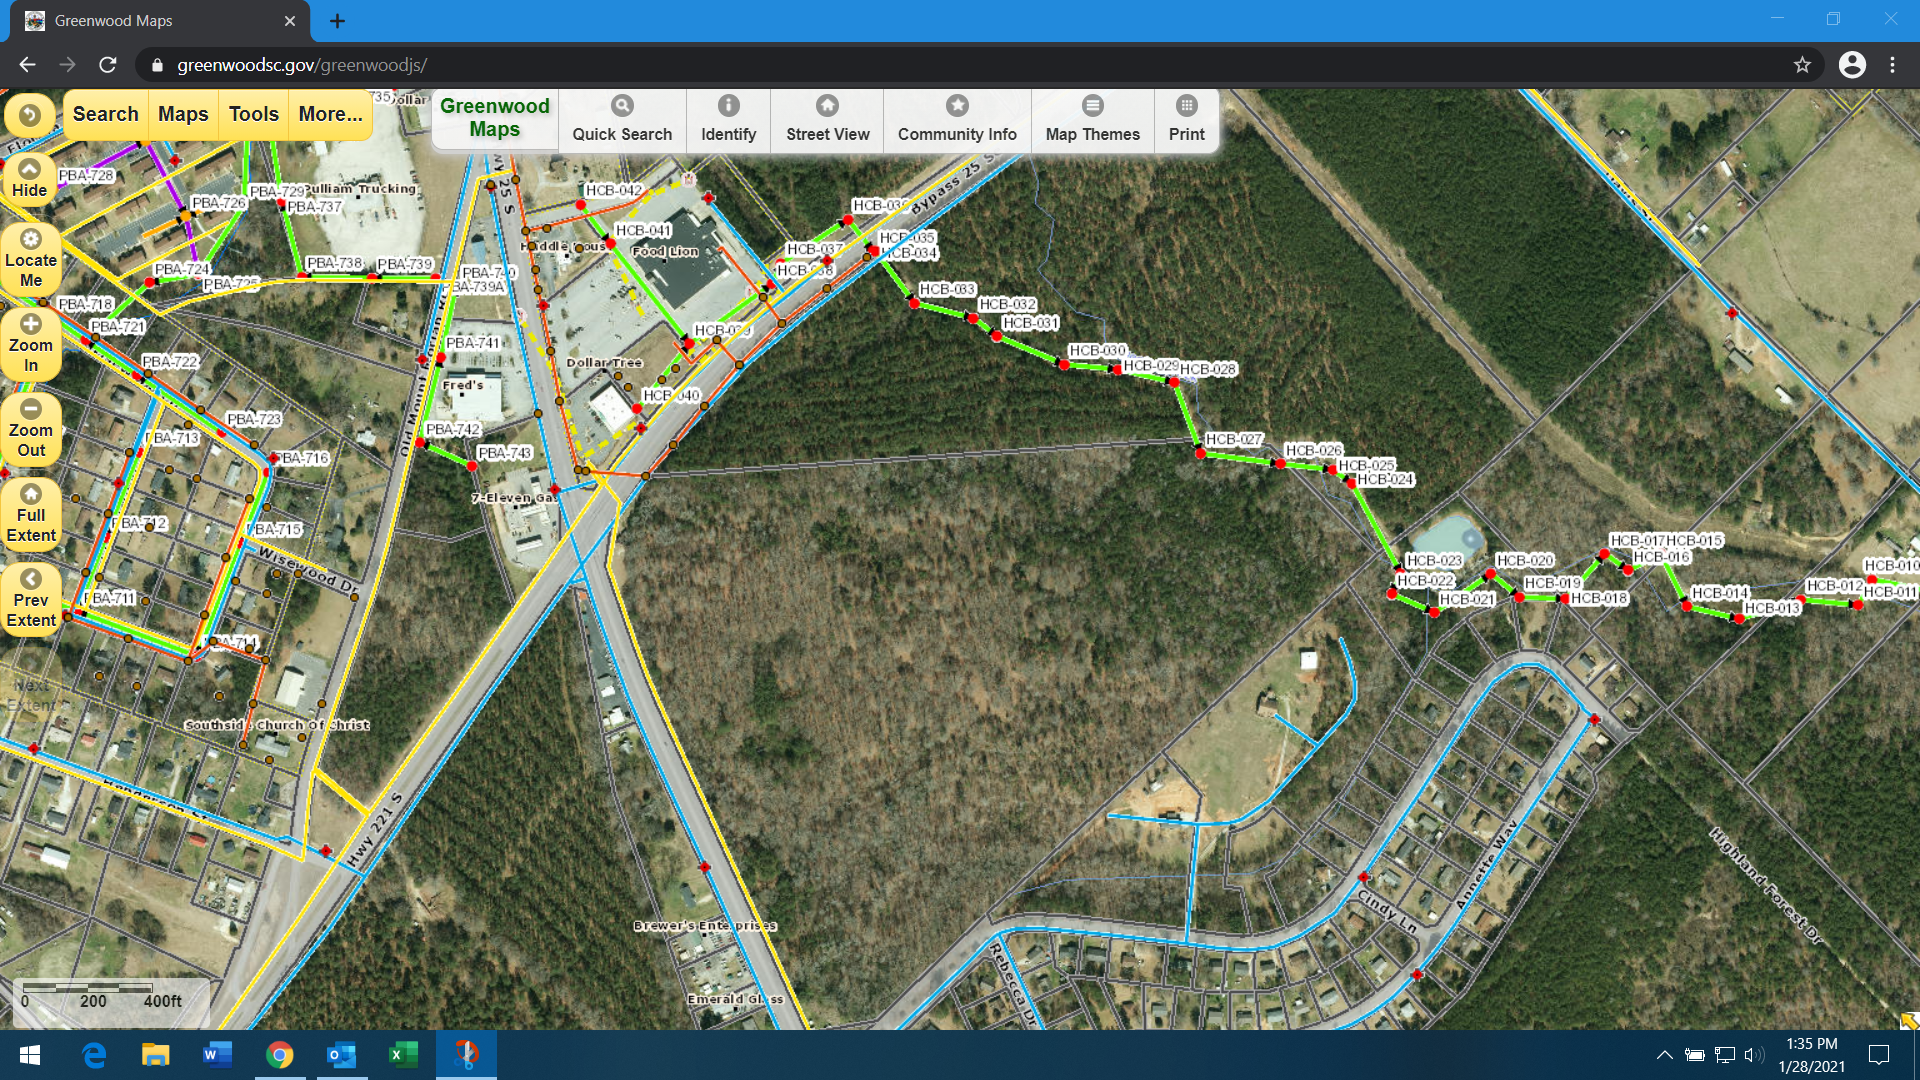Viewport: 1920px width, 1080px height.
Task: Hide the side navigation toolbar
Action: pos(30,178)
